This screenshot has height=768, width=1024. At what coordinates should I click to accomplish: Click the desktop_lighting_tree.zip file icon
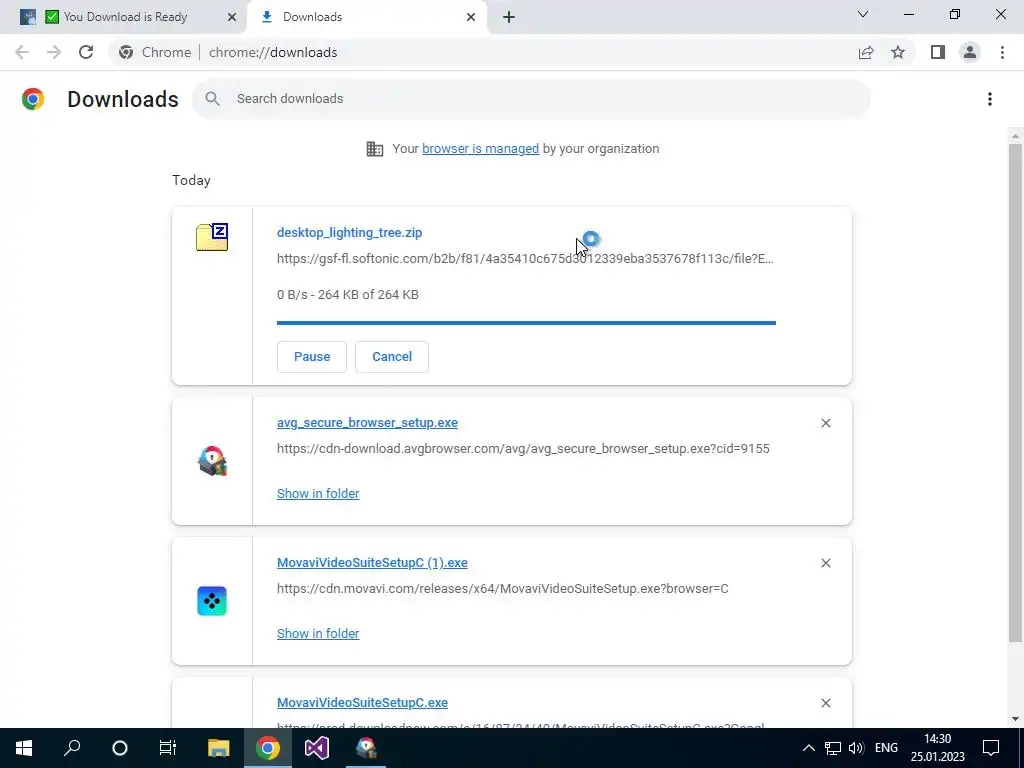tap(212, 237)
